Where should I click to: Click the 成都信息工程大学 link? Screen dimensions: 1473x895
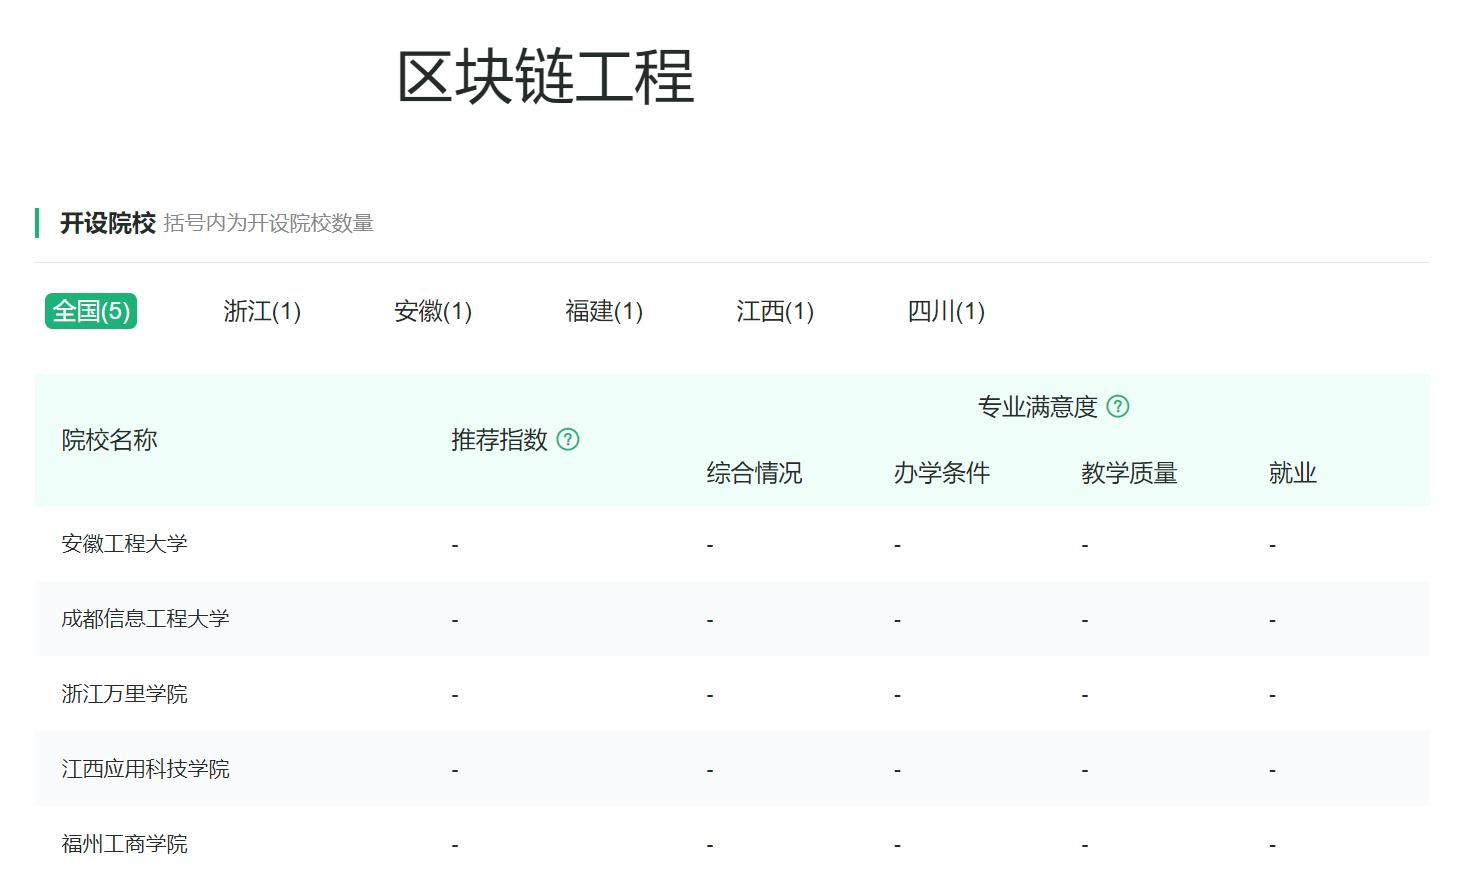click(x=145, y=618)
